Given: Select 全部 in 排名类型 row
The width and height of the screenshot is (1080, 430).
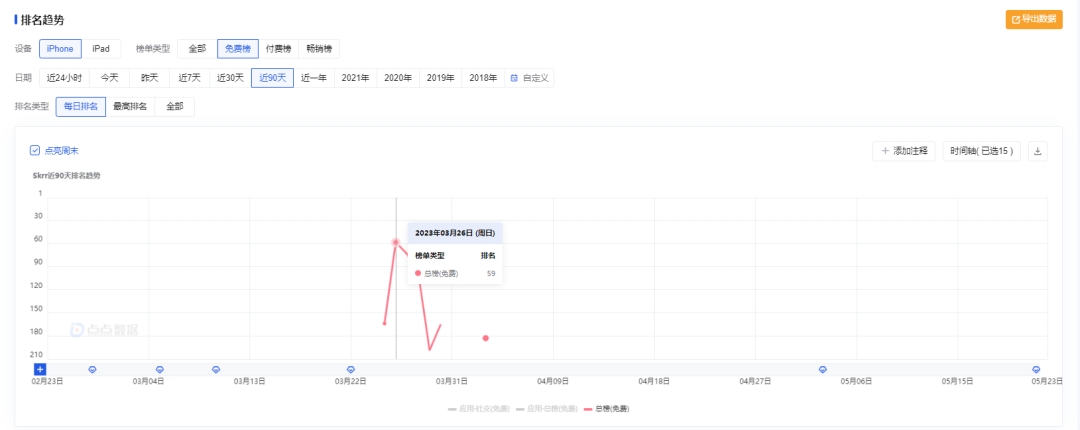Looking at the screenshot, I should pyautogui.click(x=174, y=107).
